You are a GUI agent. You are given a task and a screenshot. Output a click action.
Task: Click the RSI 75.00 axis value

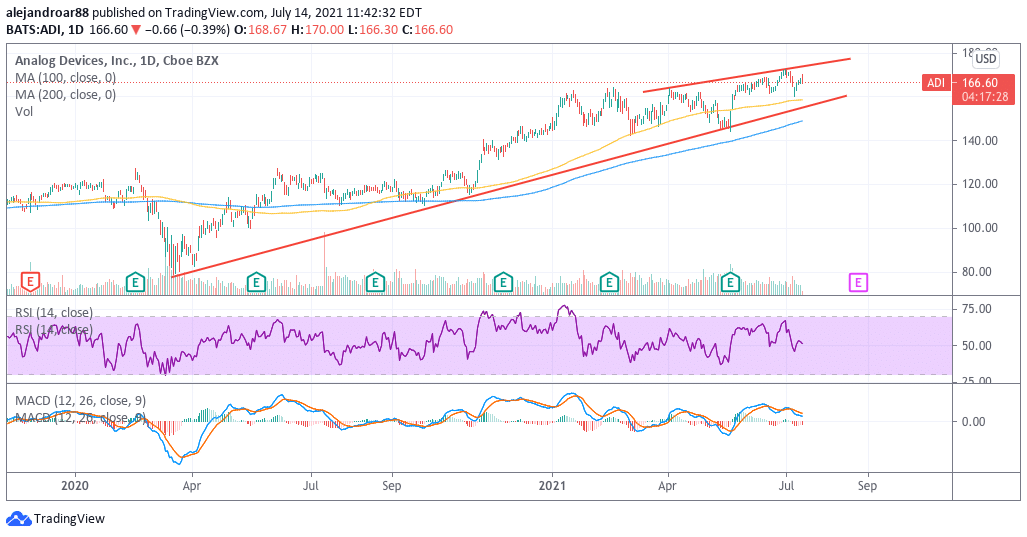pyautogui.click(x=976, y=309)
